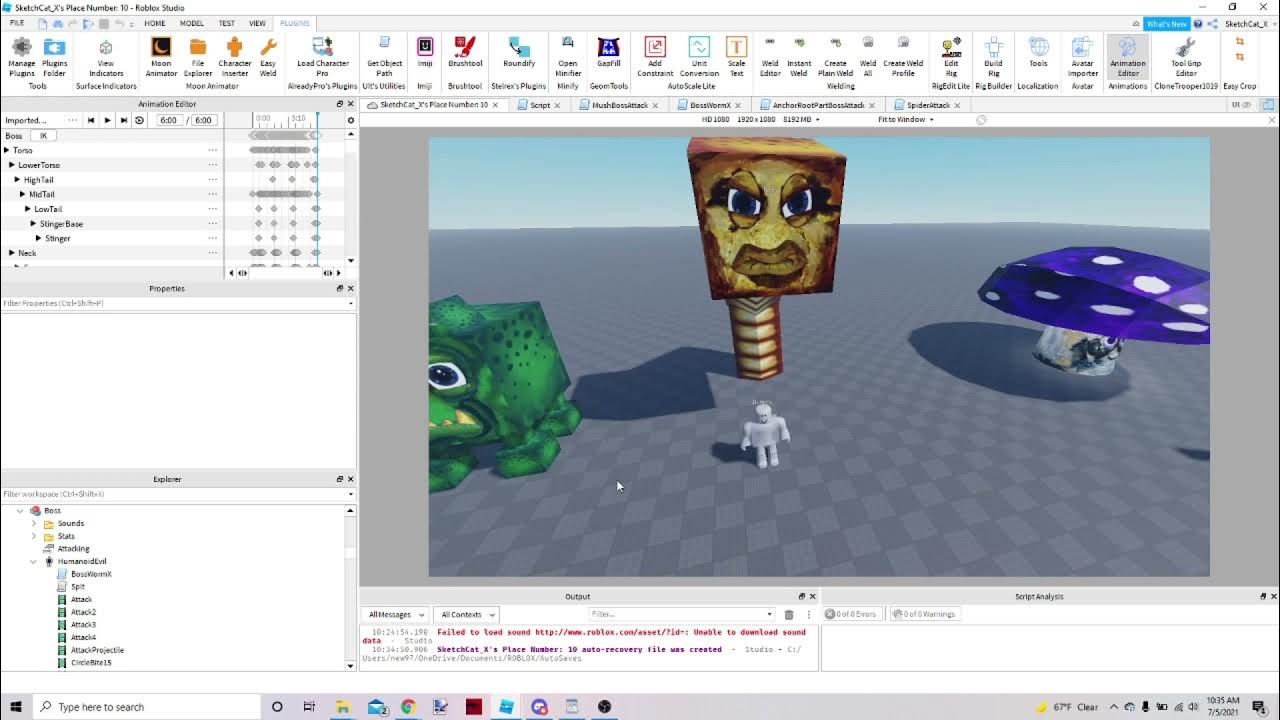Toggle the Animation Editor plugin
Image resolution: width=1280 pixels, height=720 pixels.
tap(1127, 57)
